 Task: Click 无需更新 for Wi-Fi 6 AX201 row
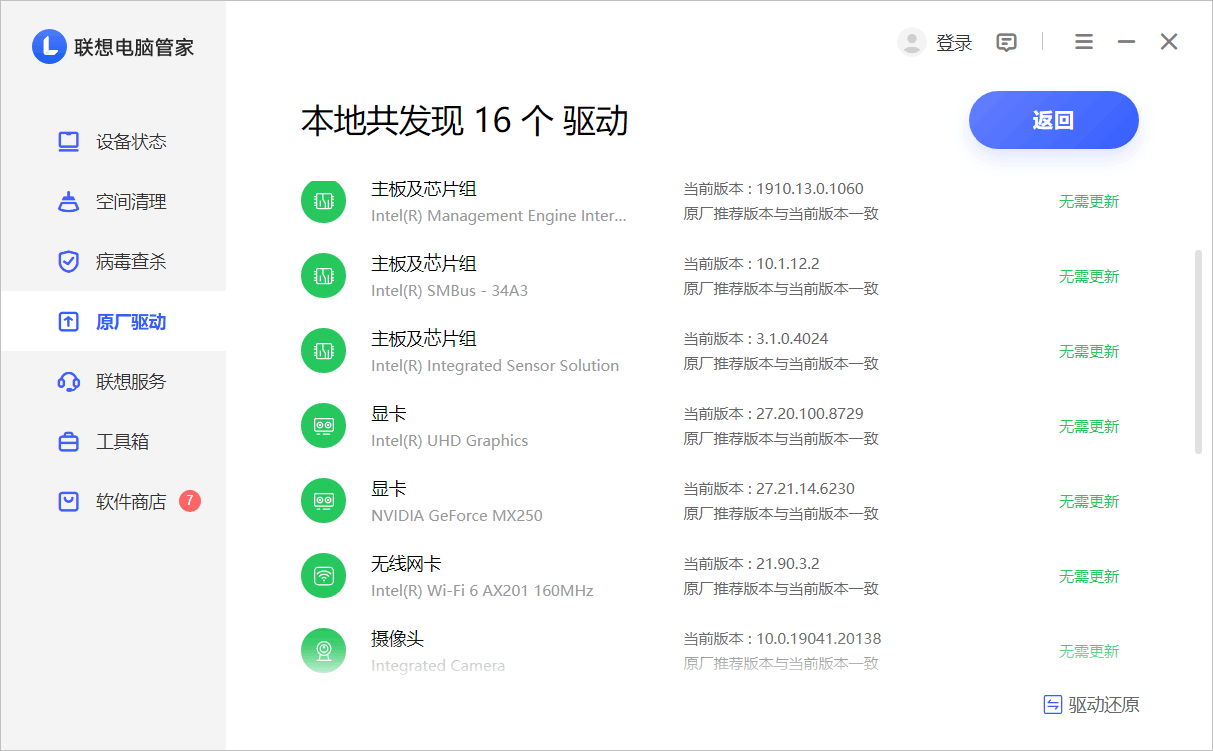pyautogui.click(x=1089, y=576)
